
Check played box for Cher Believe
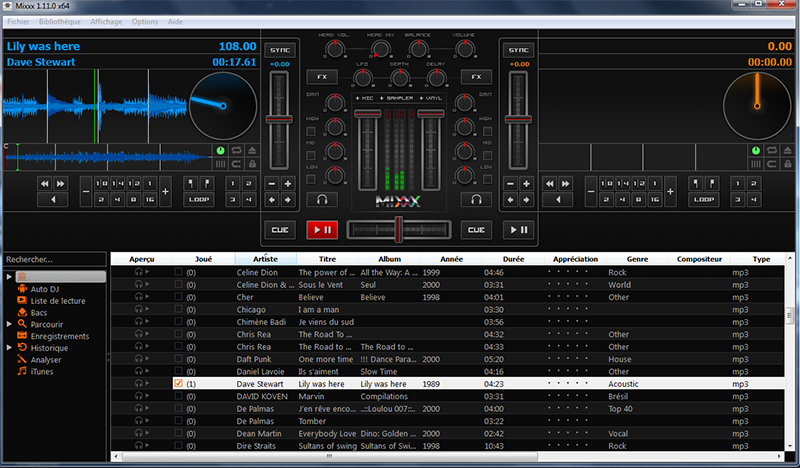click(x=178, y=297)
